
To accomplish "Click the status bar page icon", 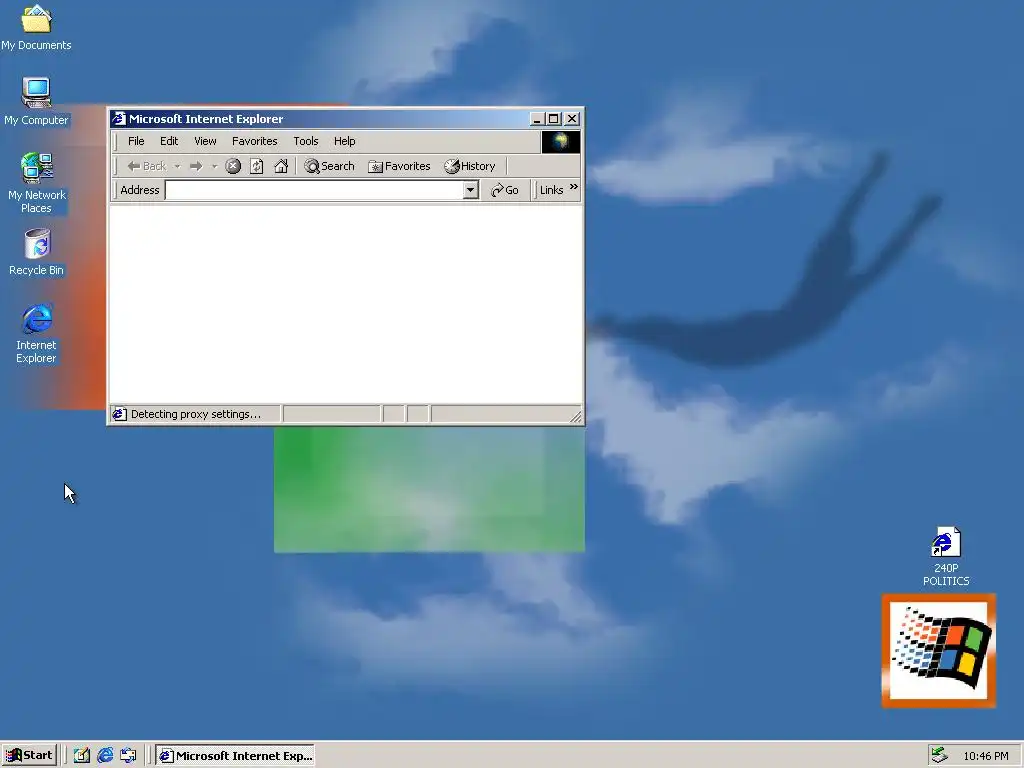I will 119,414.
